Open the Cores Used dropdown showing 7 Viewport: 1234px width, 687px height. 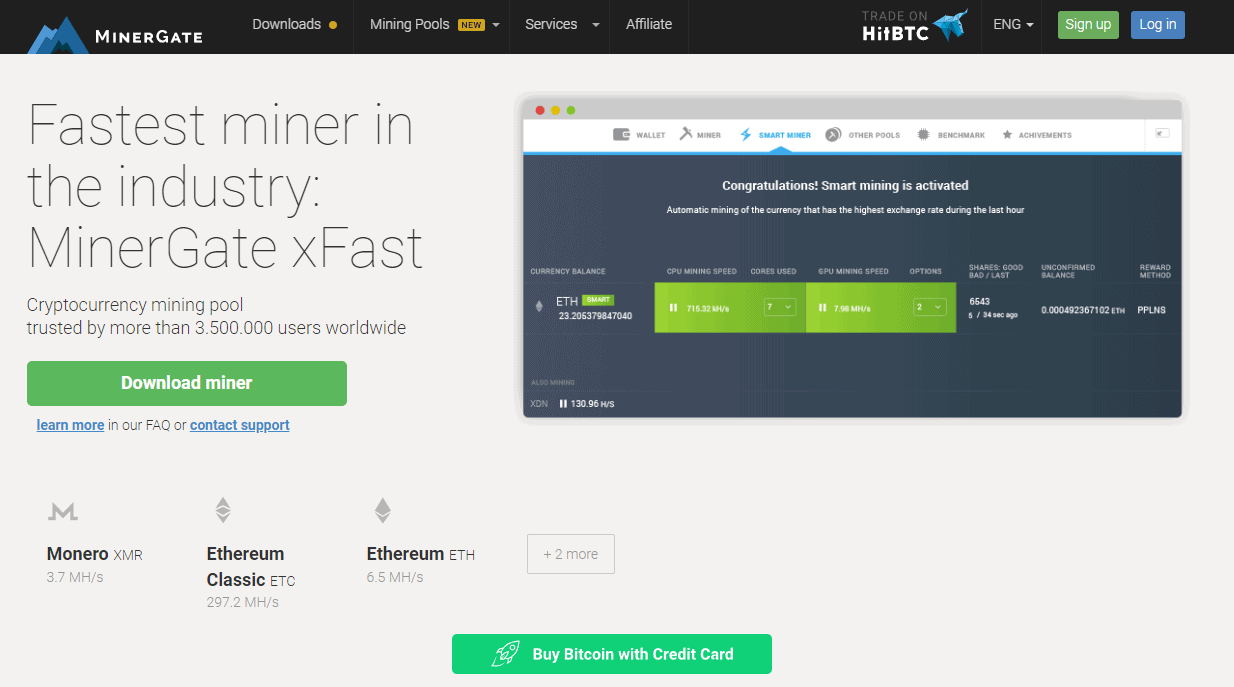click(779, 308)
